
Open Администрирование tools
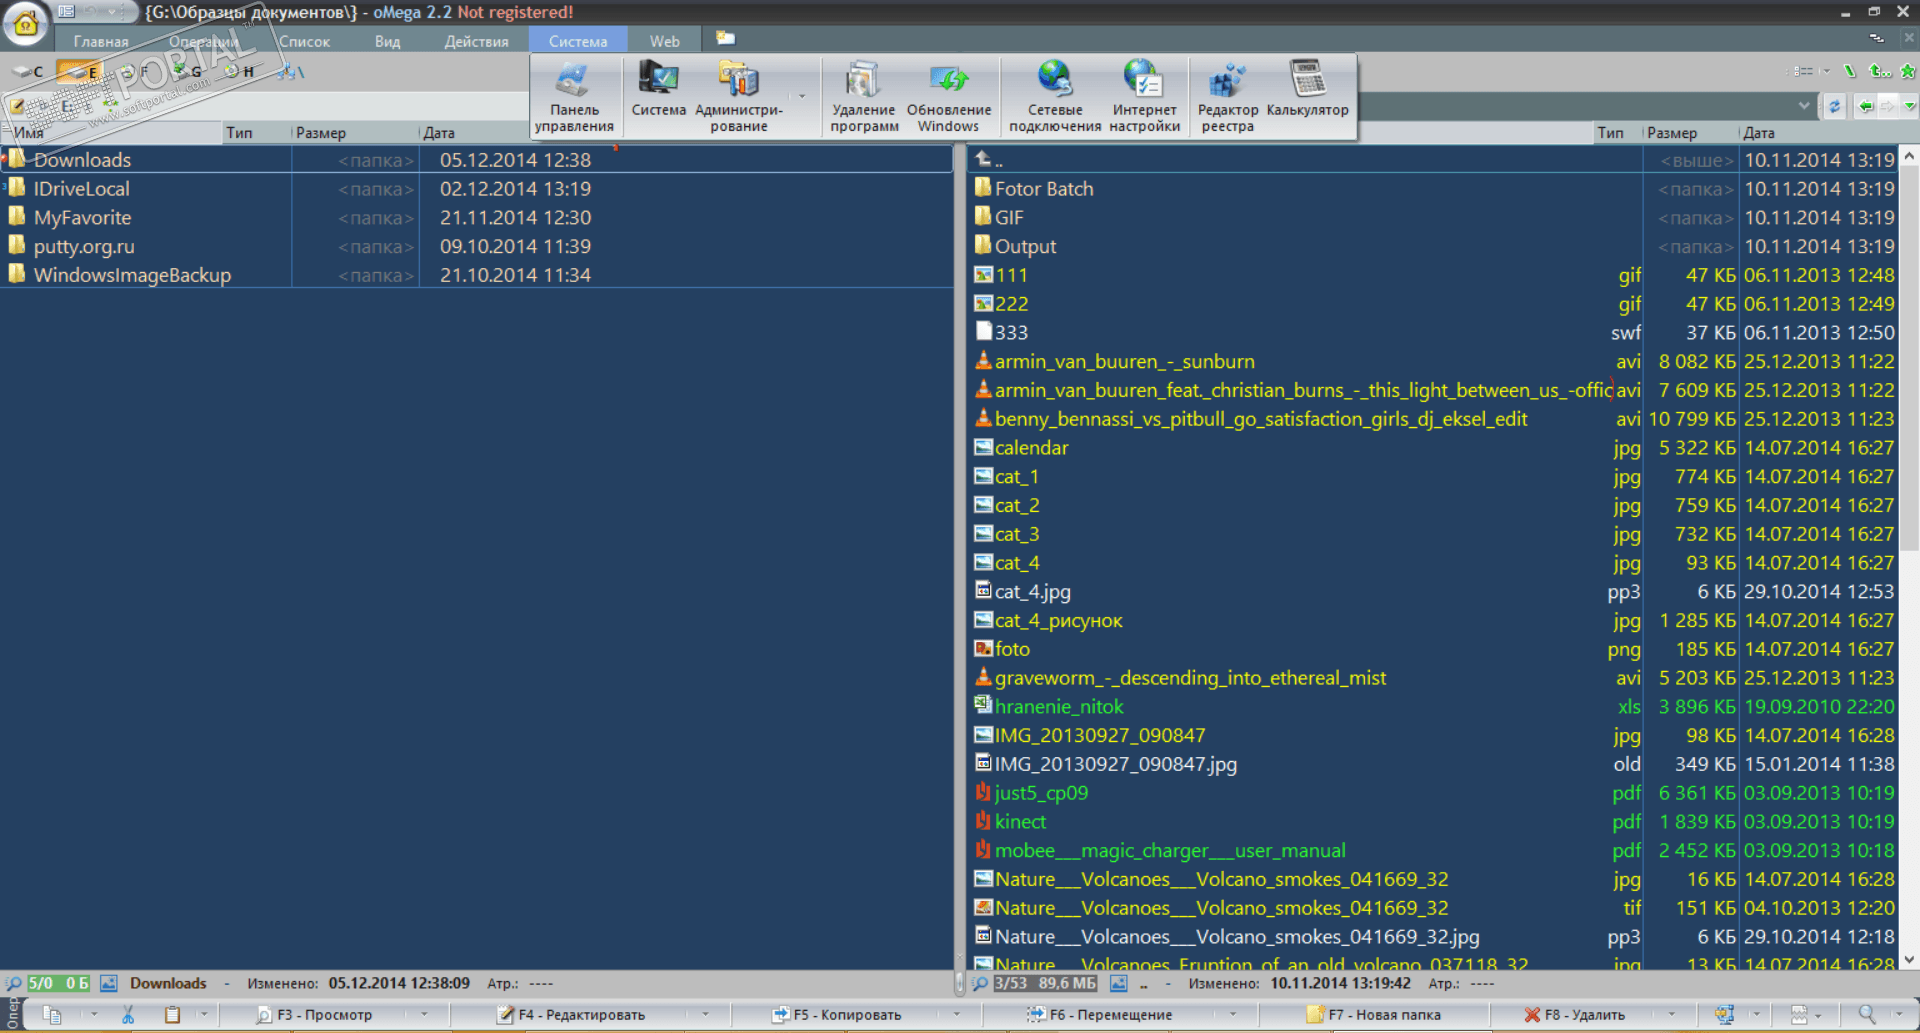coord(739,97)
